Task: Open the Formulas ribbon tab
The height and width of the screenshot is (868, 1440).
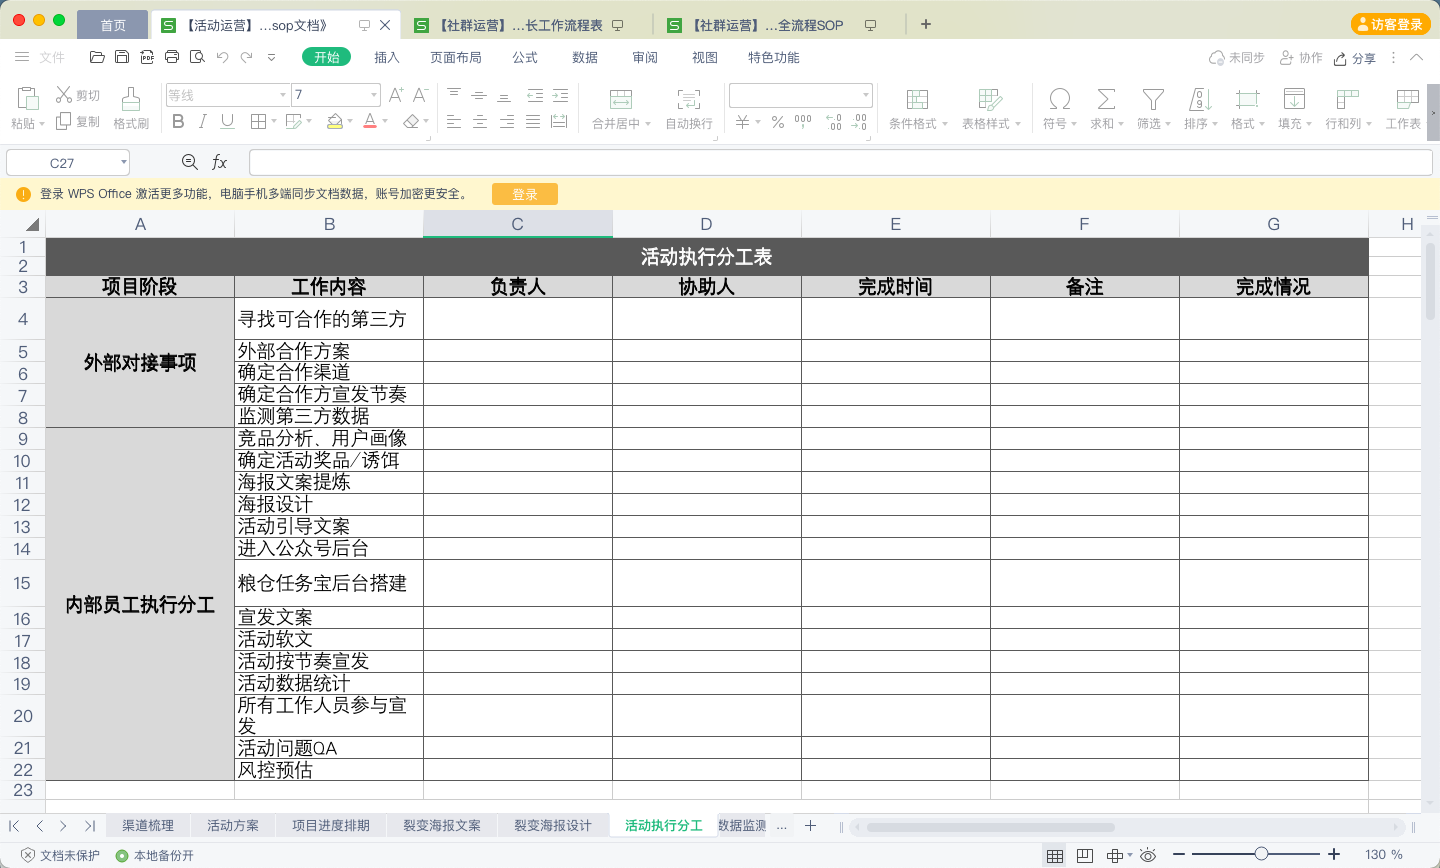Action: click(525, 57)
